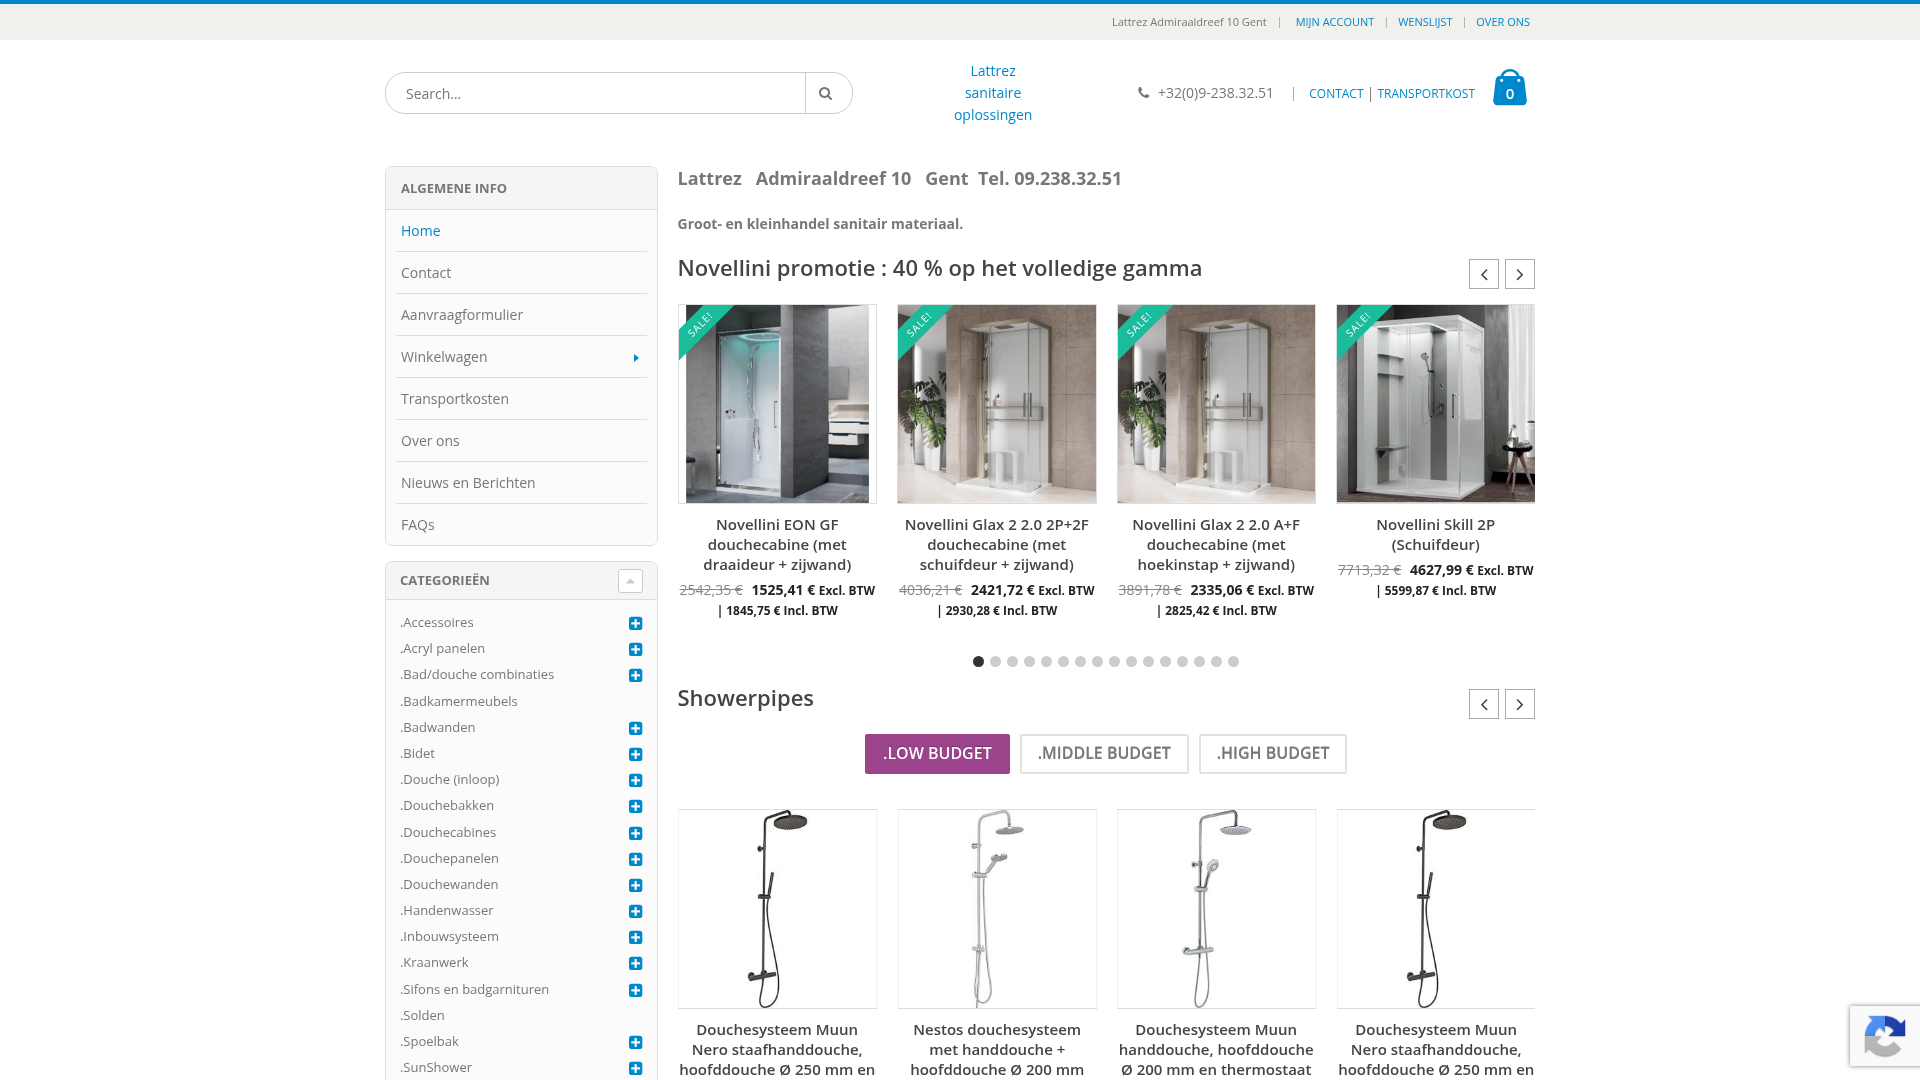This screenshot has height=1080, width=1920.
Task: Open TRANSPORTKOST link in header
Action: click(x=1426, y=93)
